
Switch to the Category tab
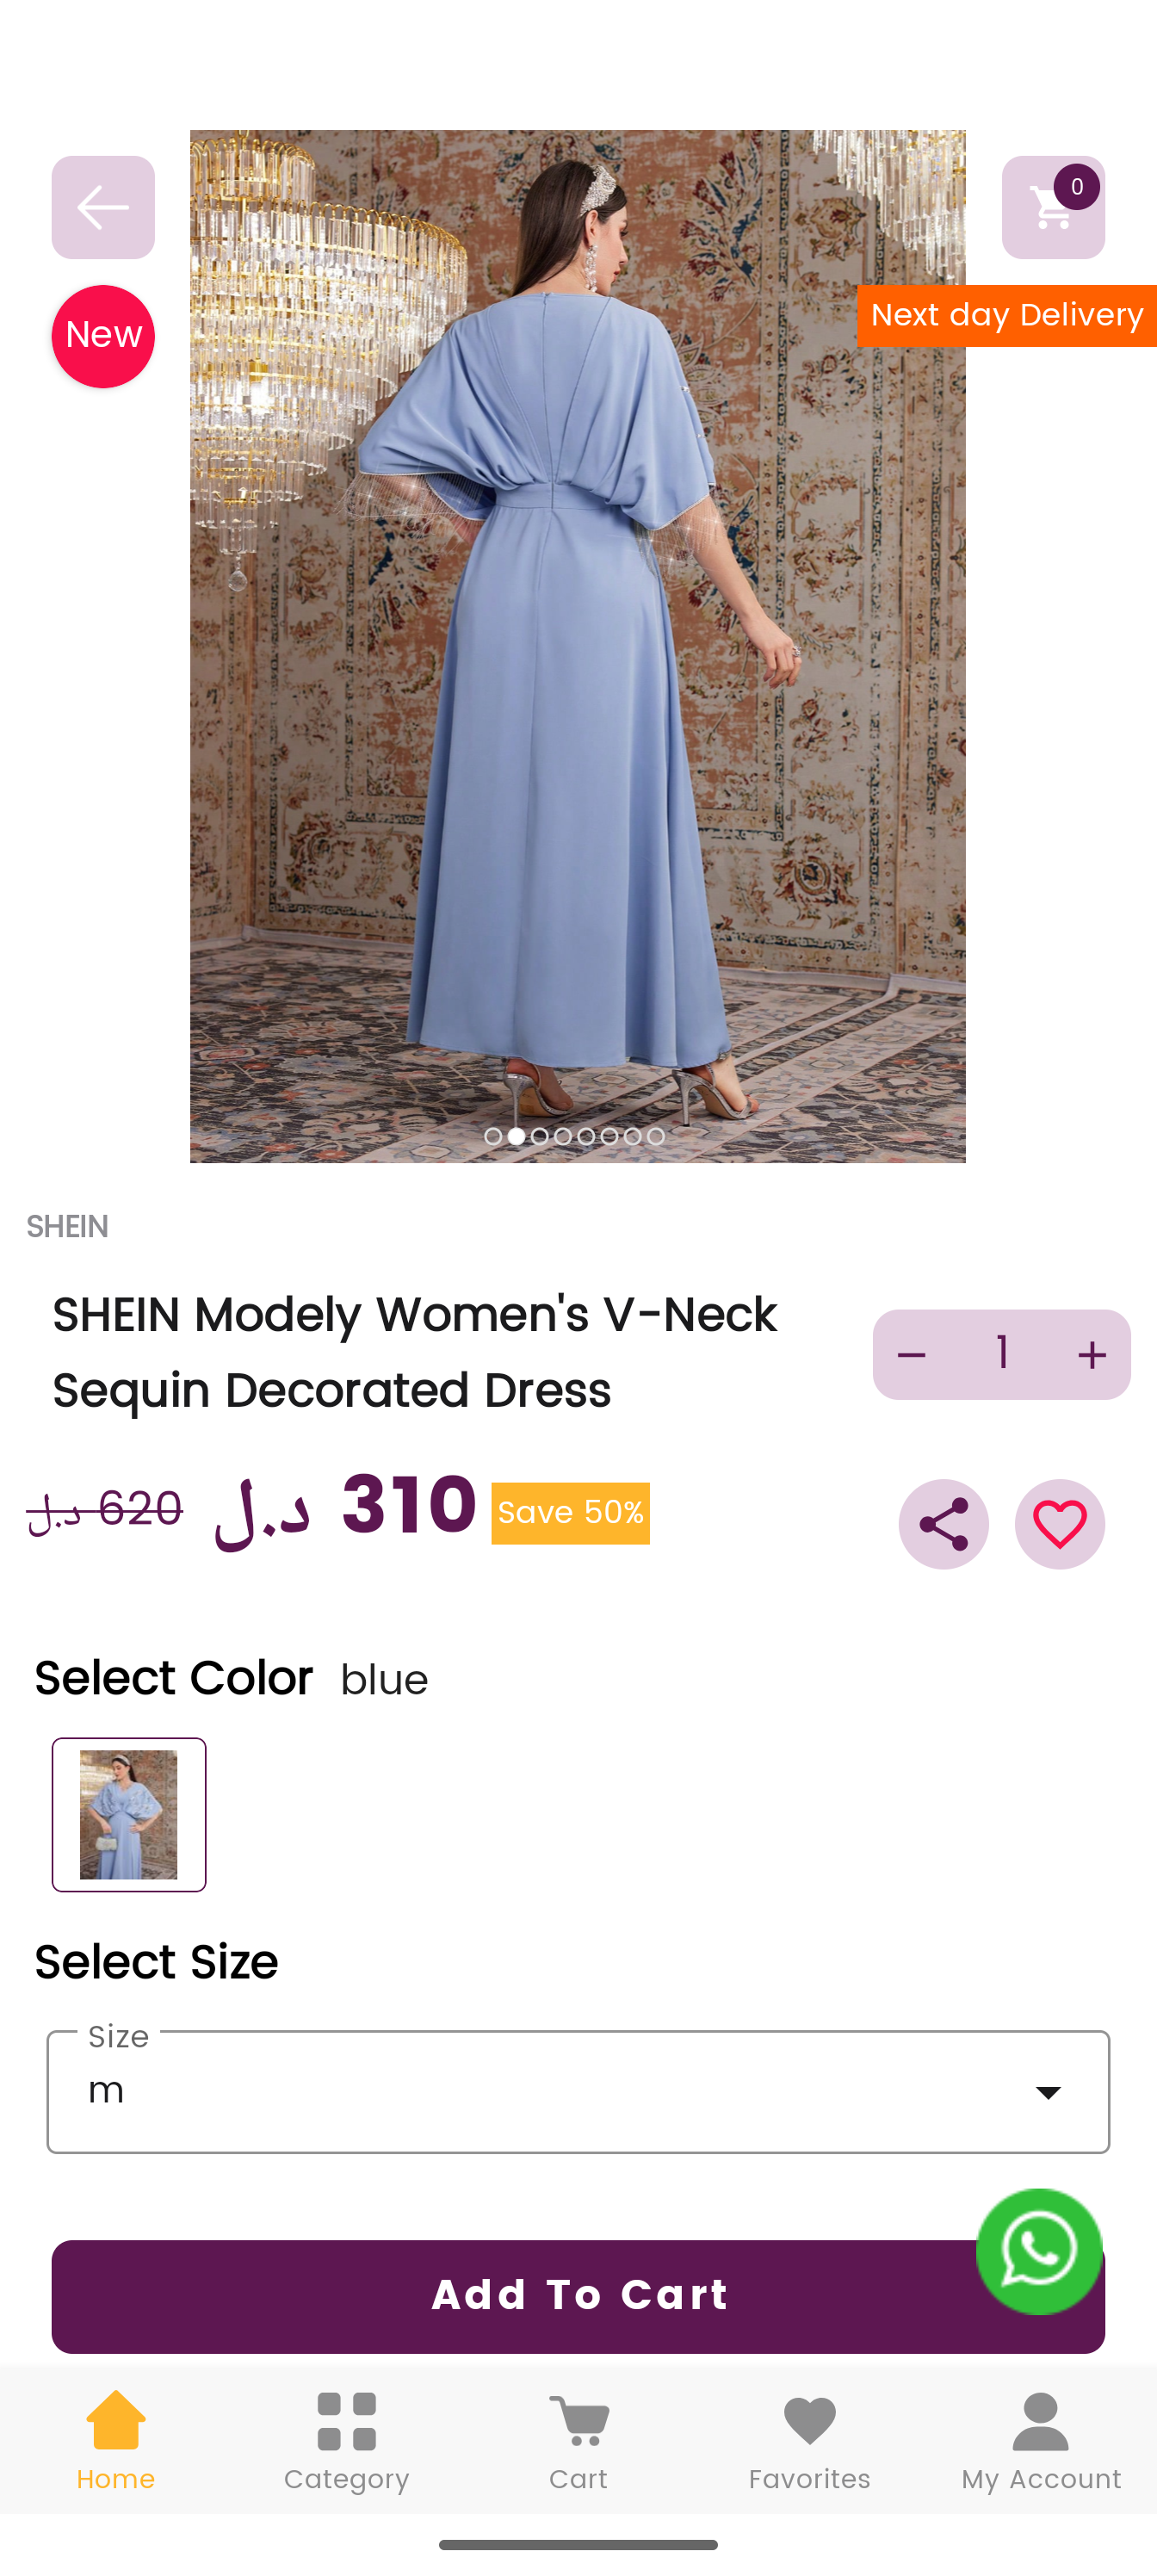click(347, 2440)
